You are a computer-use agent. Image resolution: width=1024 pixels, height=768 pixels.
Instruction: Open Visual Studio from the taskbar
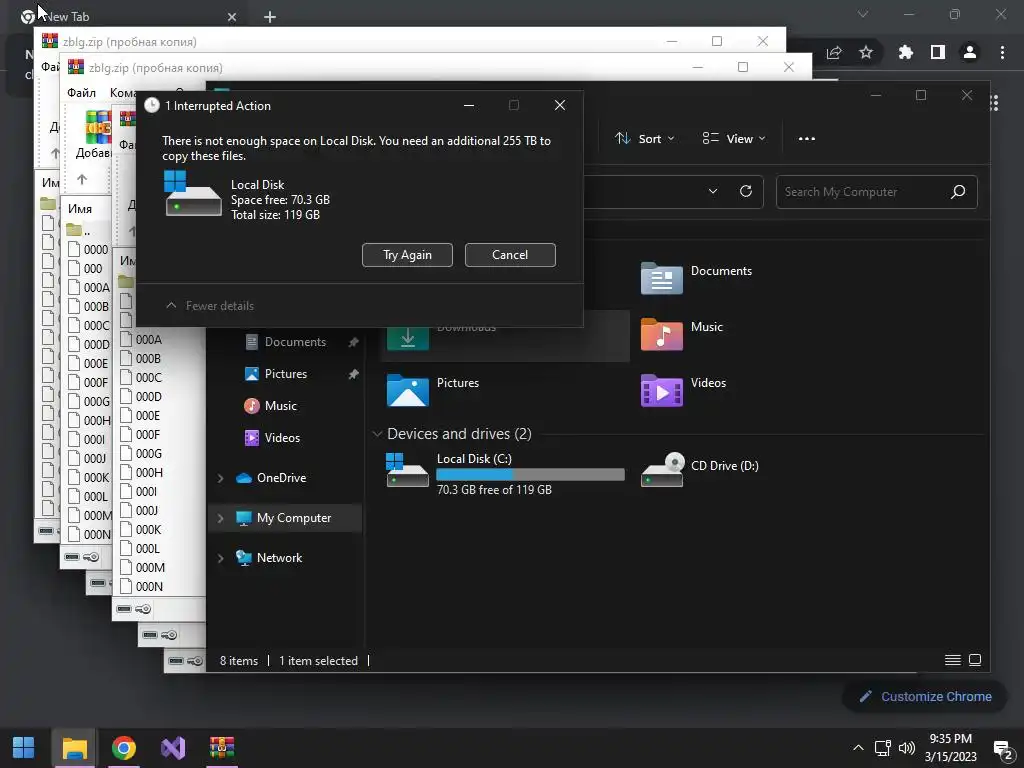[x=173, y=748]
